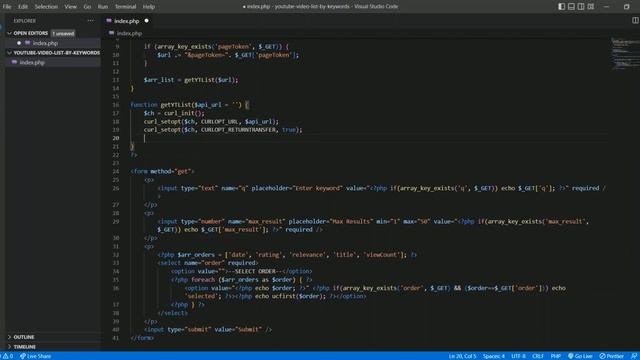The image size is (640, 360).
Task: Click the '$ch = curl_init();' line
Action: (x=174, y=113)
